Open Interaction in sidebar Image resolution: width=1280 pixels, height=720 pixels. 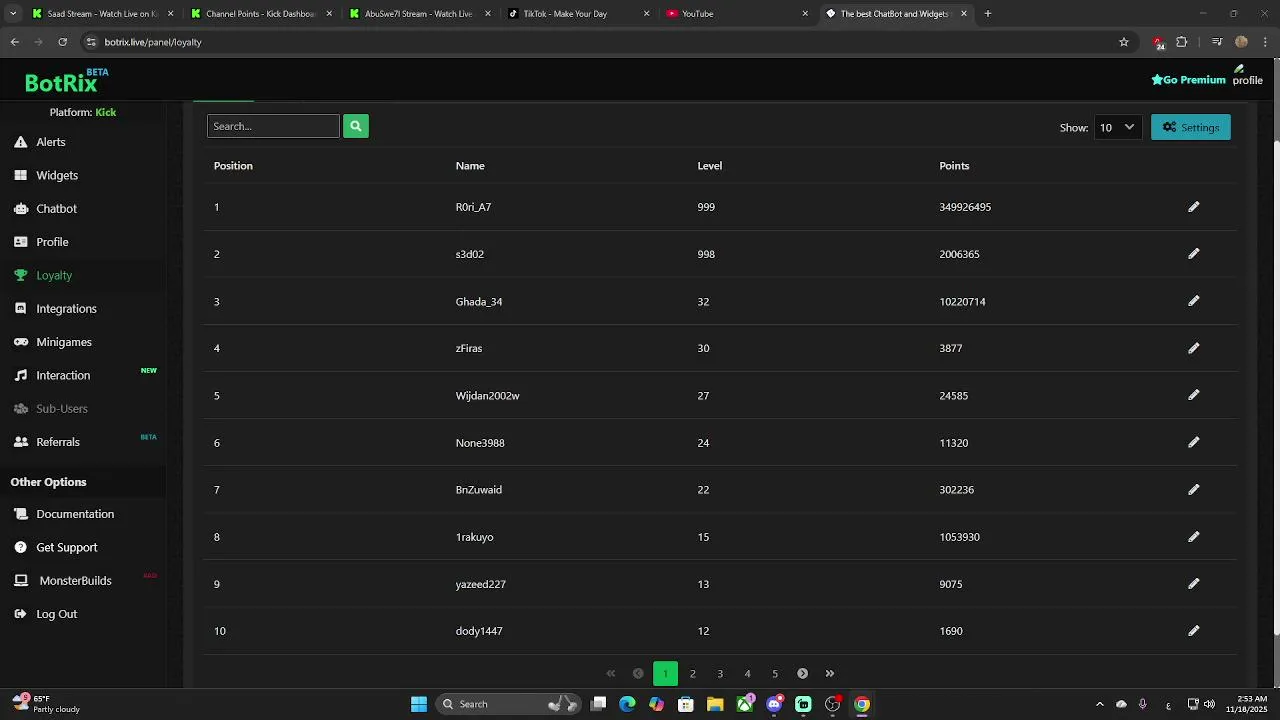(x=63, y=375)
